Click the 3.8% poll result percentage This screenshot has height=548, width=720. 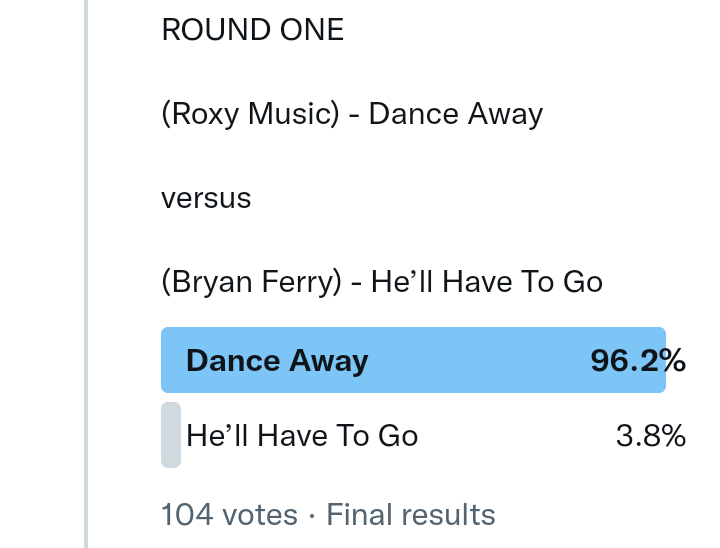[650, 436]
